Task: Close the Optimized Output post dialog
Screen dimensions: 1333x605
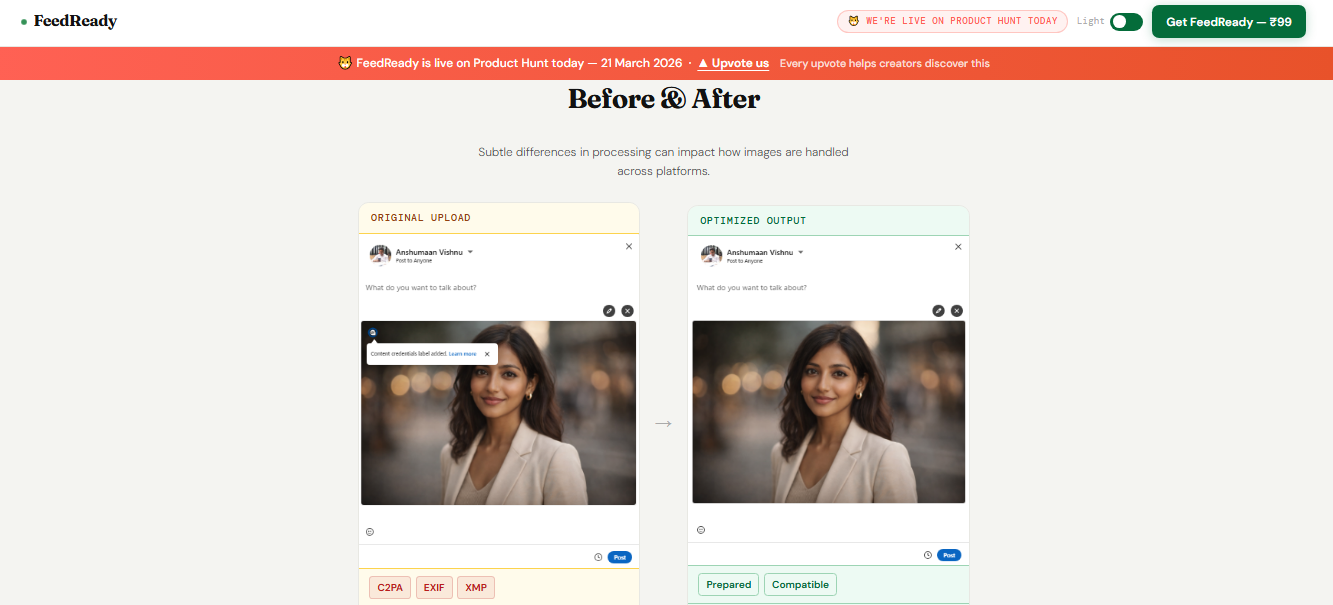Action: pos(958,246)
